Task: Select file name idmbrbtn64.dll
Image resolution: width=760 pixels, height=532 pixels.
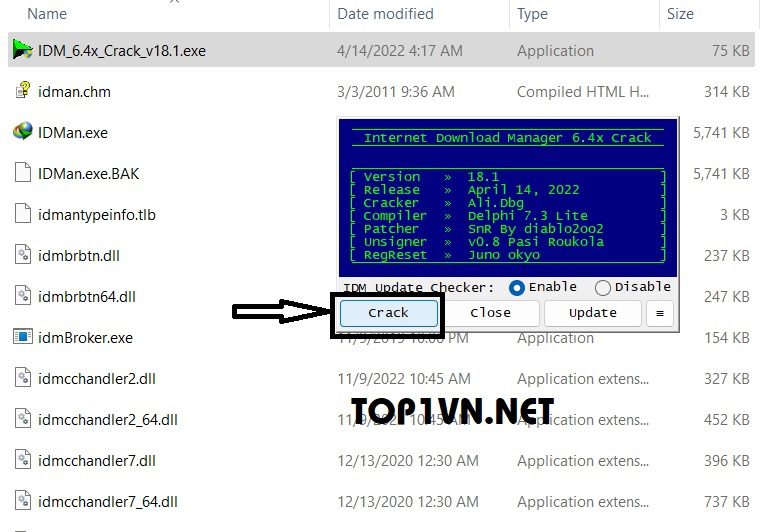Action: 86,297
